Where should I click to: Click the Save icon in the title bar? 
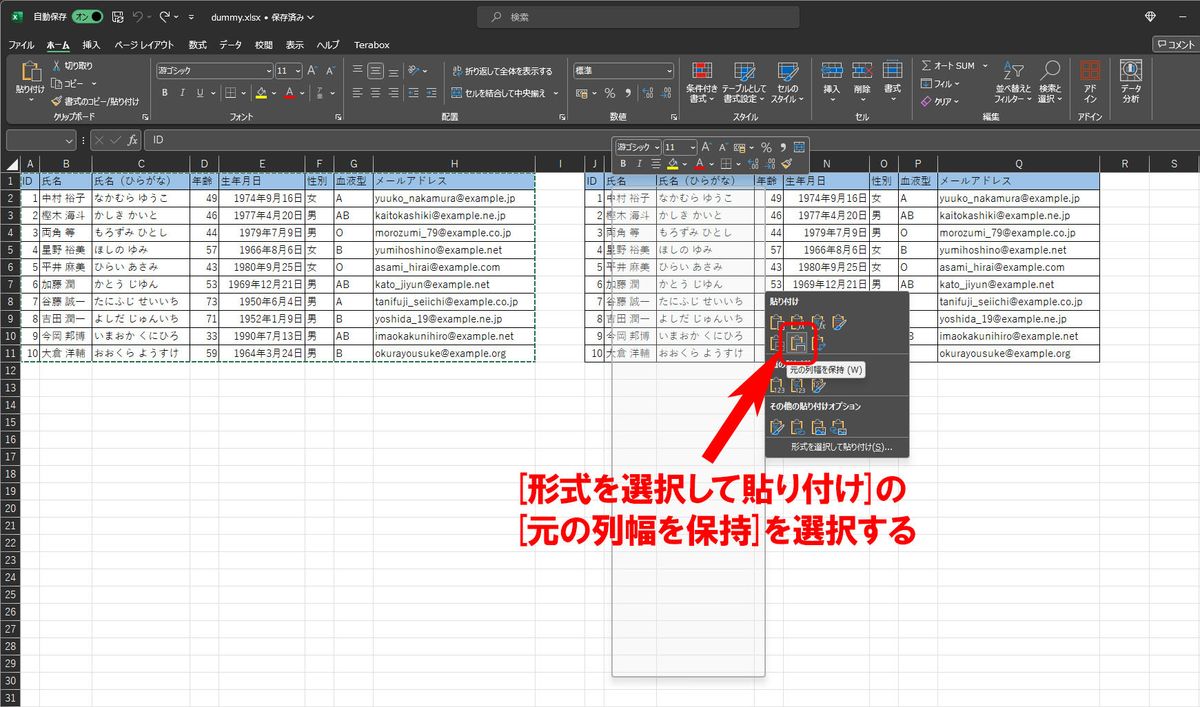coord(118,17)
